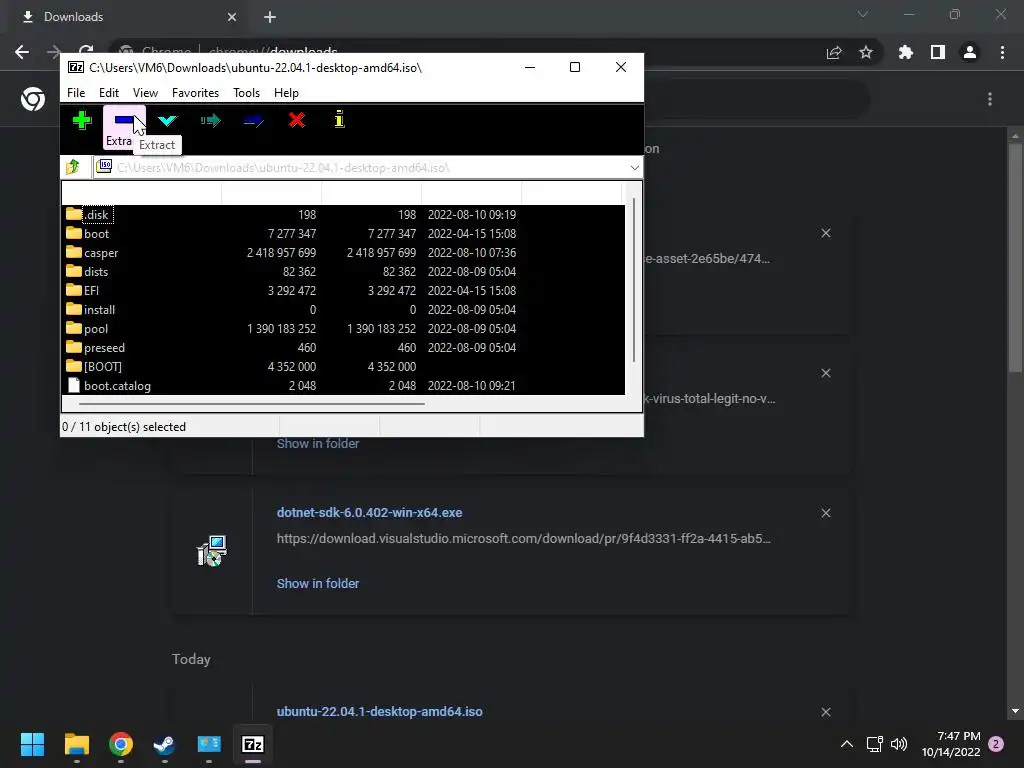Click the 7-Zip path address field

tap(366, 168)
